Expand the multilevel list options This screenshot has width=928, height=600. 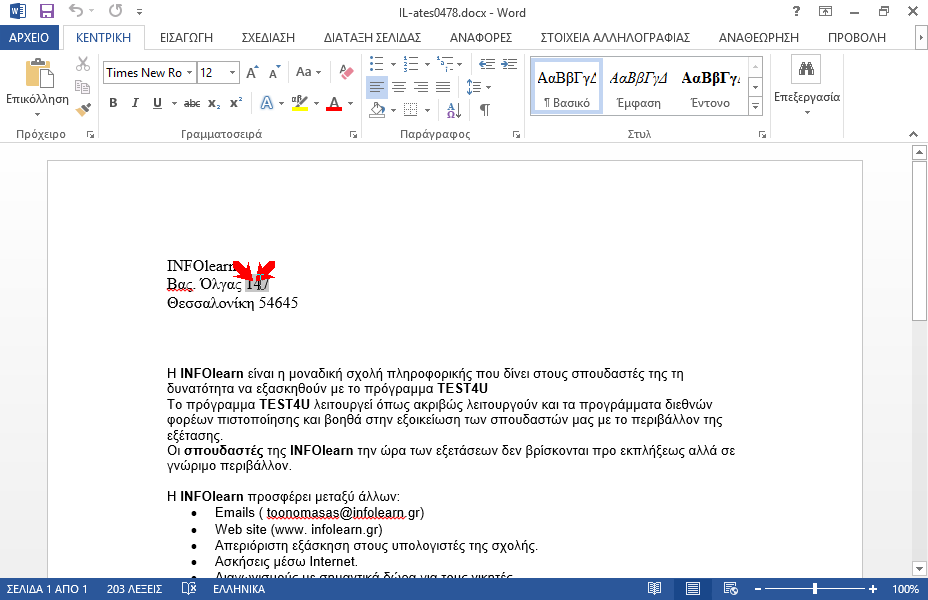460,64
